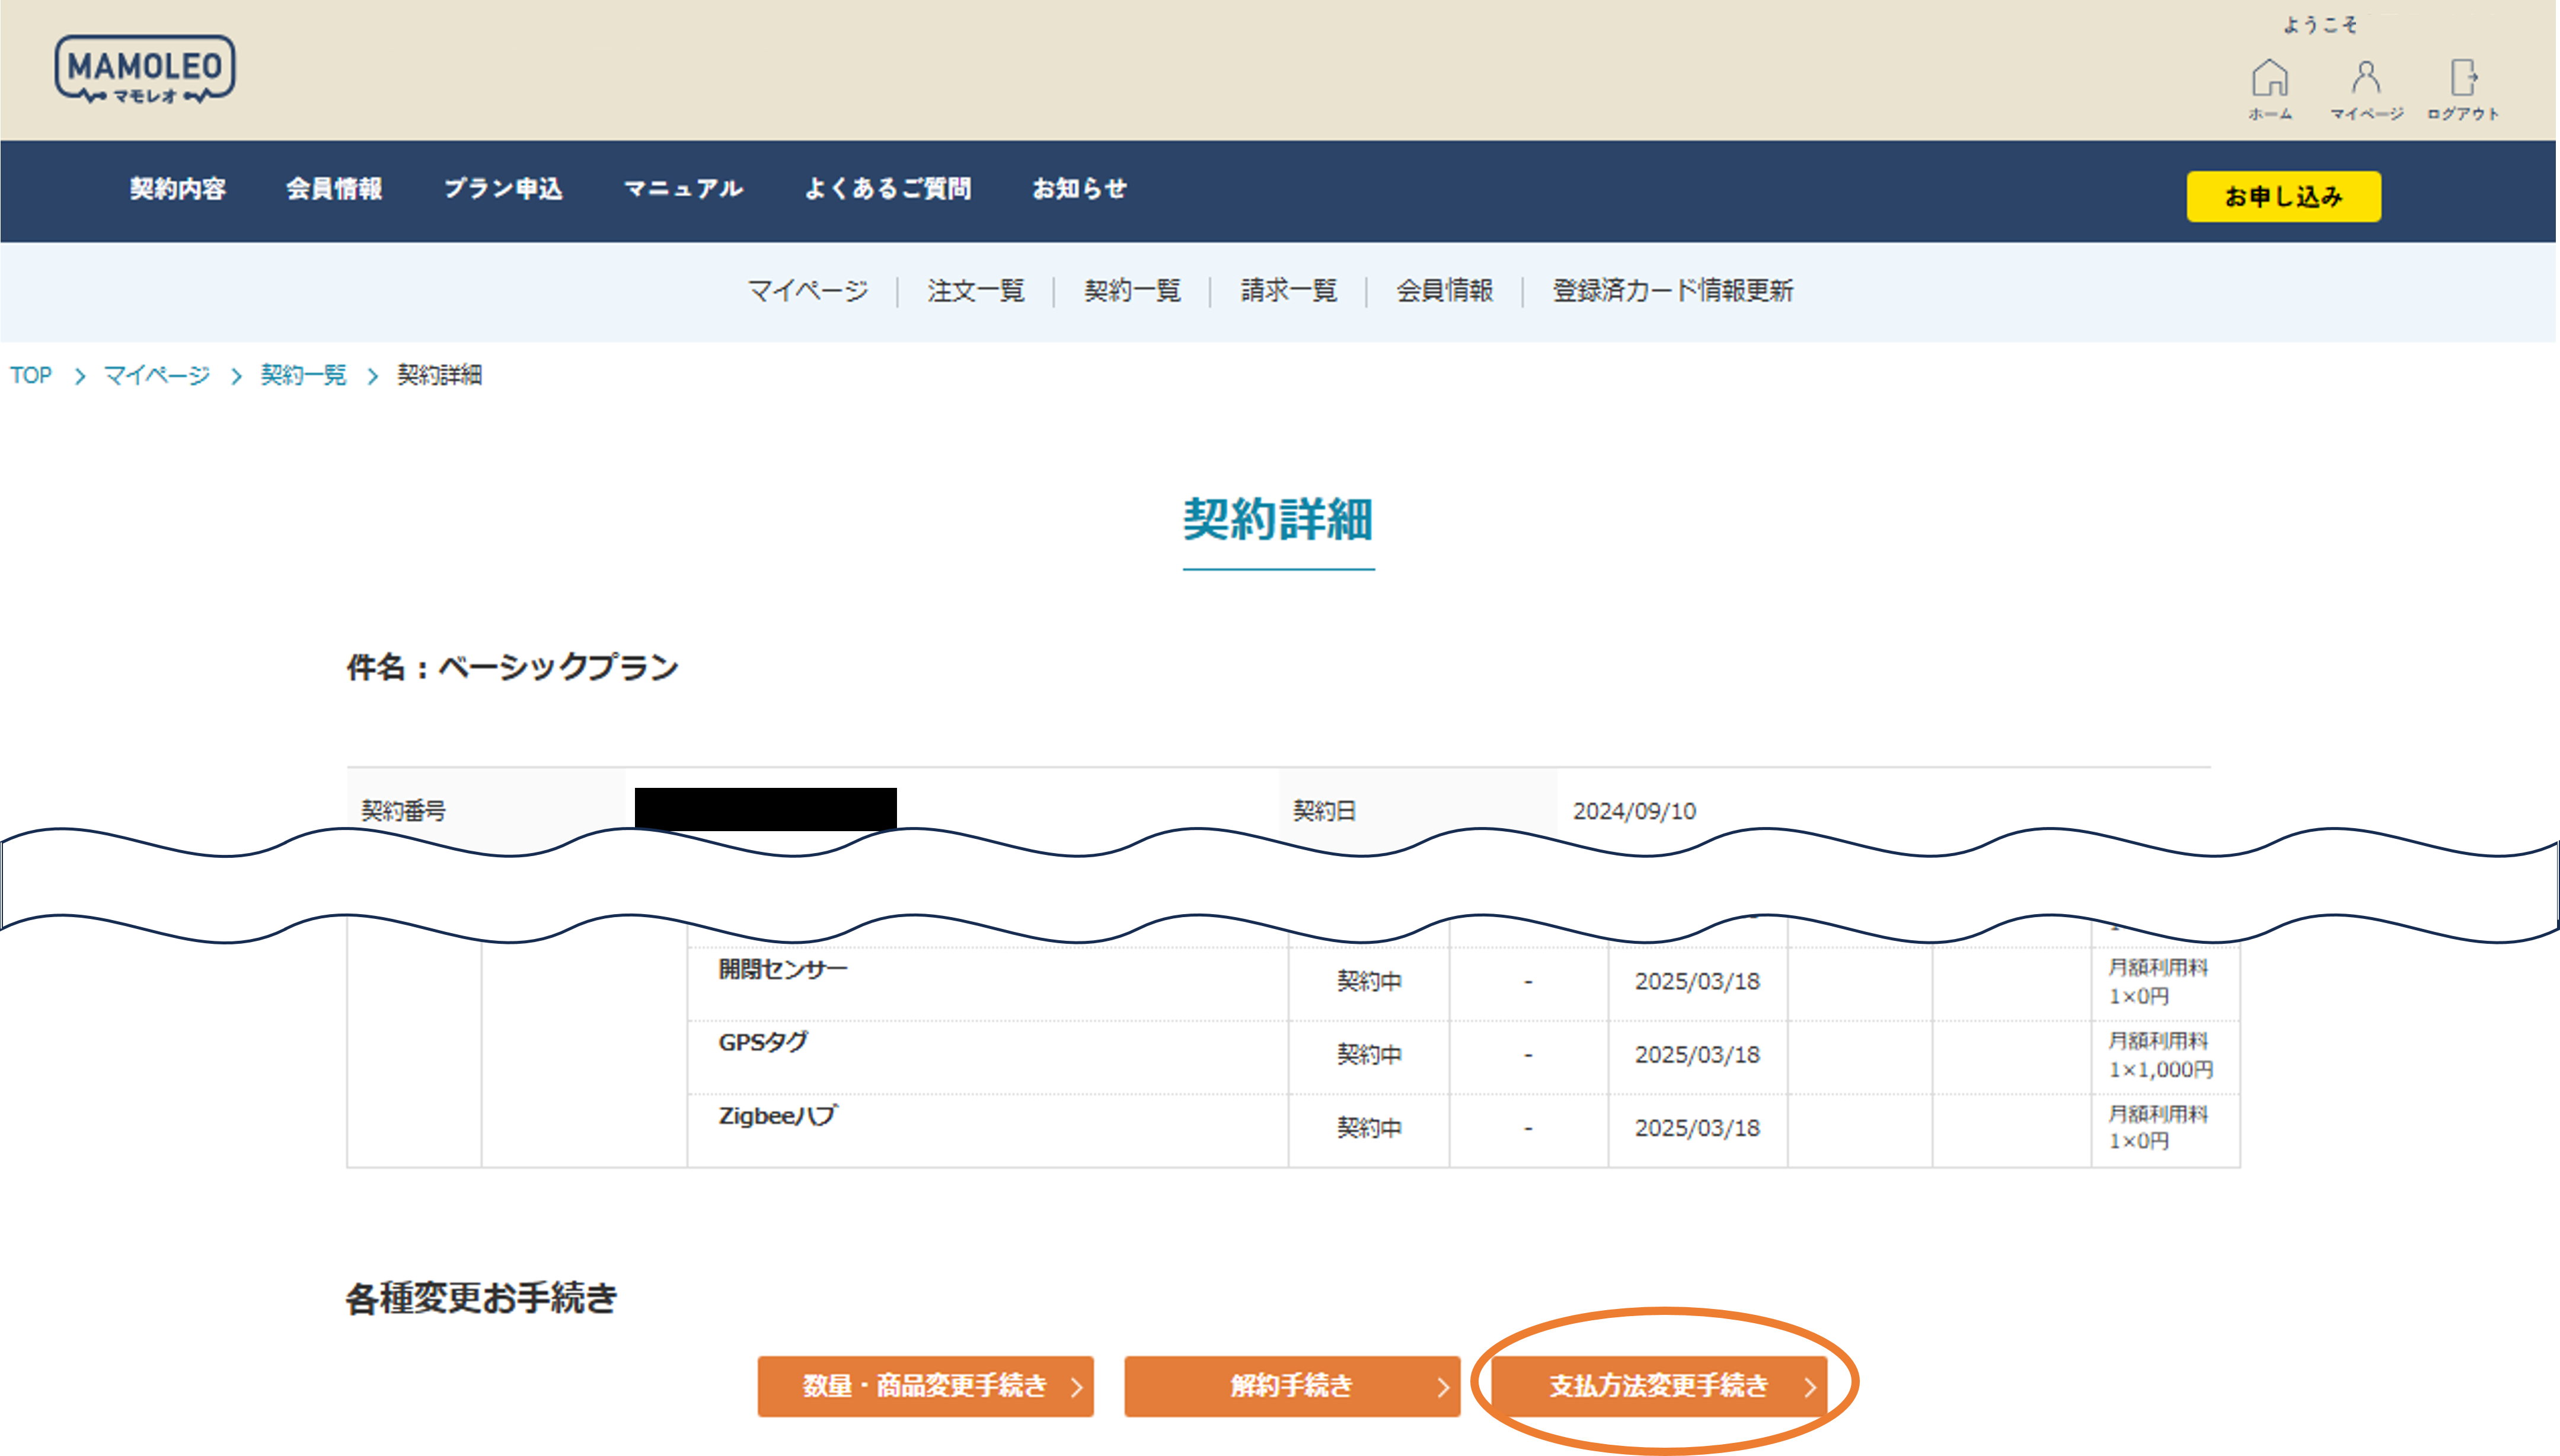Click 数量・商品変更手続き button
The width and height of the screenshot is (2560, 1456).
pos(925,1386)
